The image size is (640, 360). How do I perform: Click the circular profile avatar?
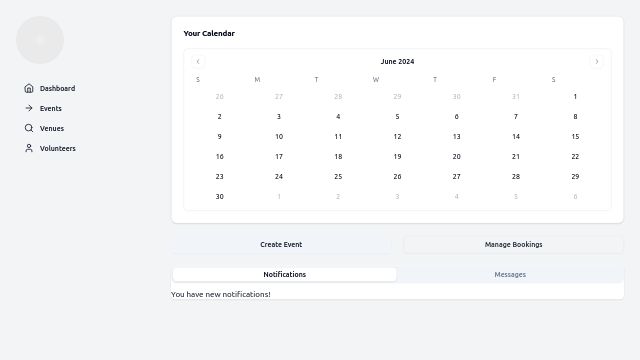pos(40,40)
